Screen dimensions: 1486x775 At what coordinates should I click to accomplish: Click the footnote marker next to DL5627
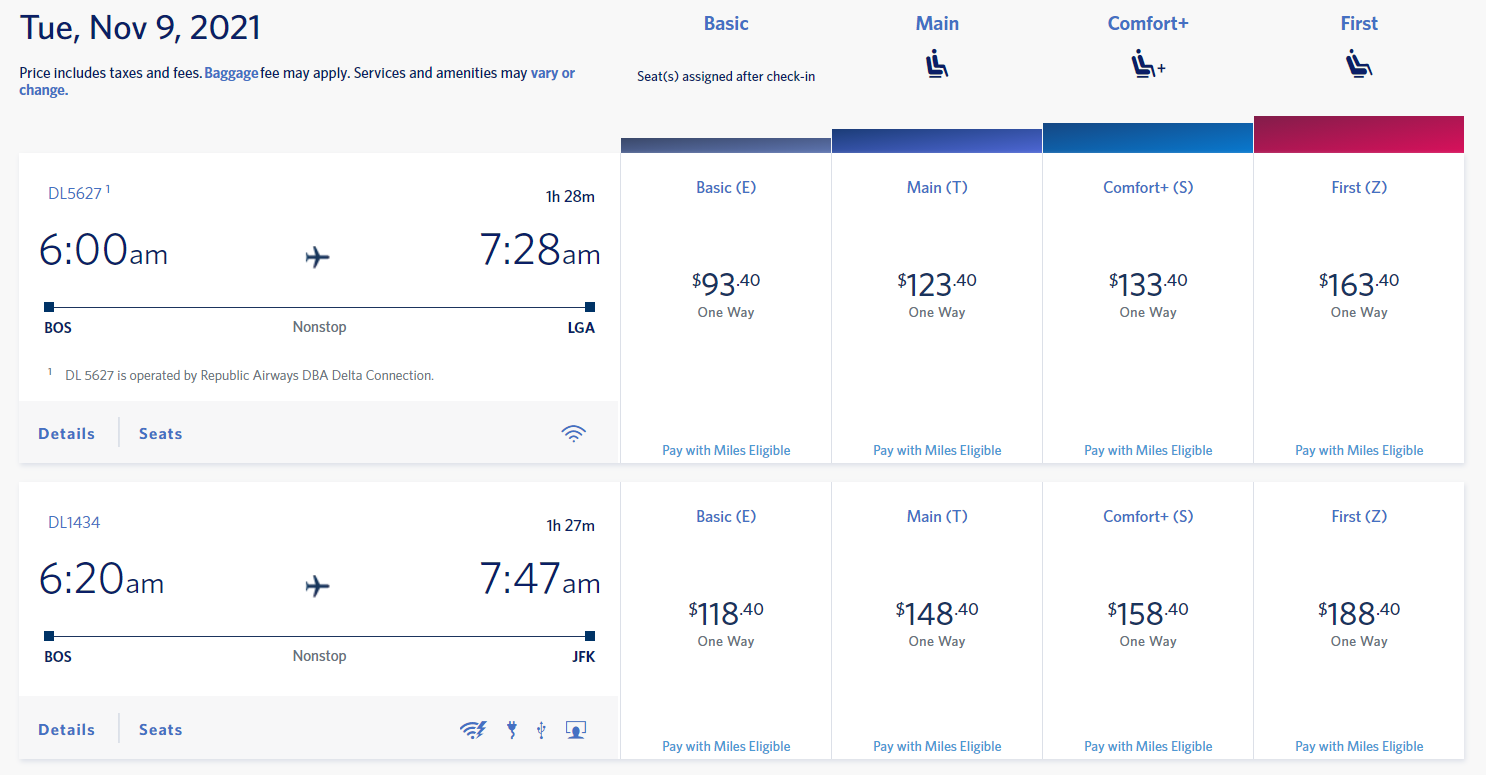click(x=109, y=188)
